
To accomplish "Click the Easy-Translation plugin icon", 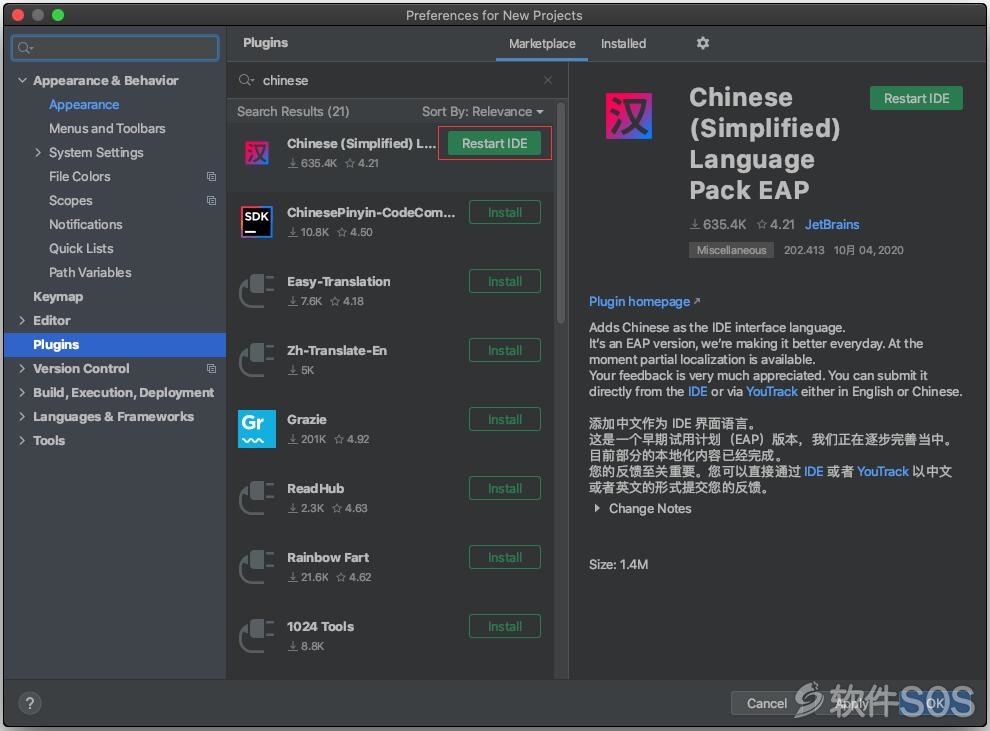I will click(257, 290).
